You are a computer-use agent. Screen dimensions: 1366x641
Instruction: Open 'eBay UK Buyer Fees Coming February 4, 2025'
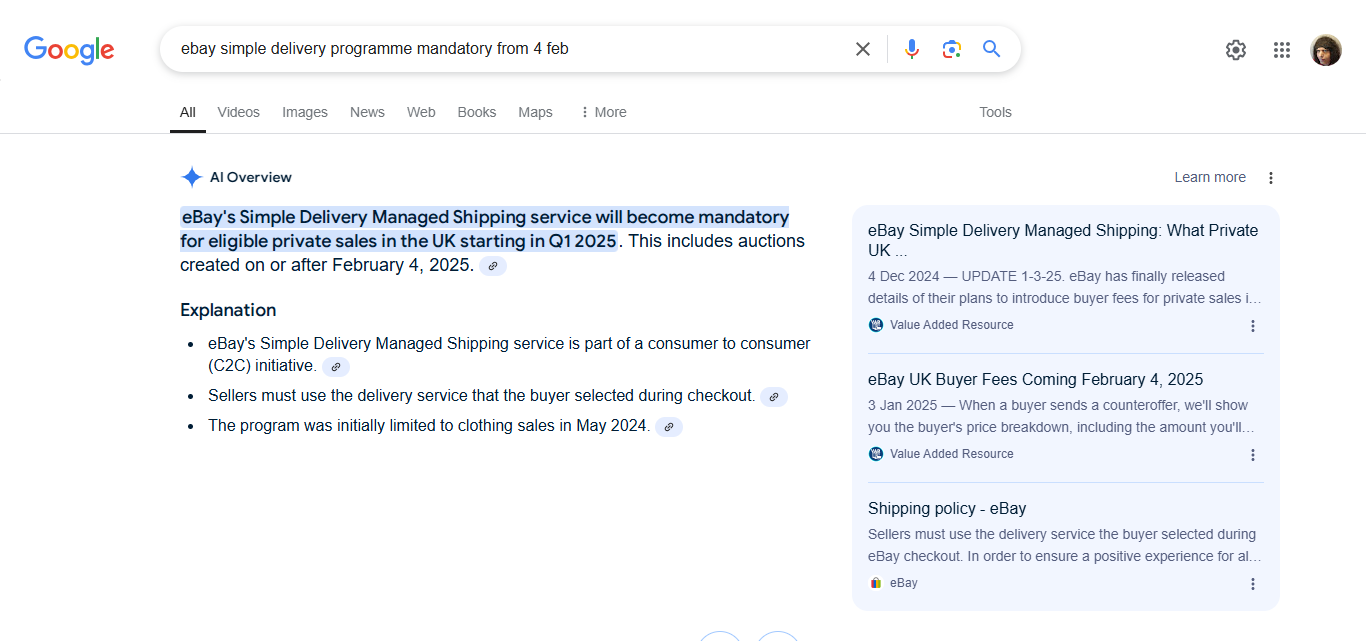point(1035,380)
